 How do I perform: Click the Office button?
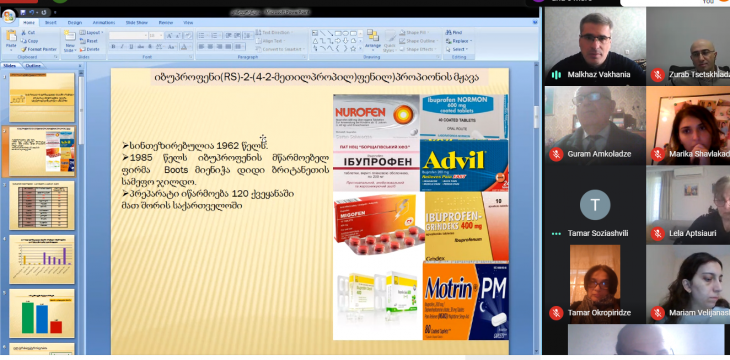8,17
